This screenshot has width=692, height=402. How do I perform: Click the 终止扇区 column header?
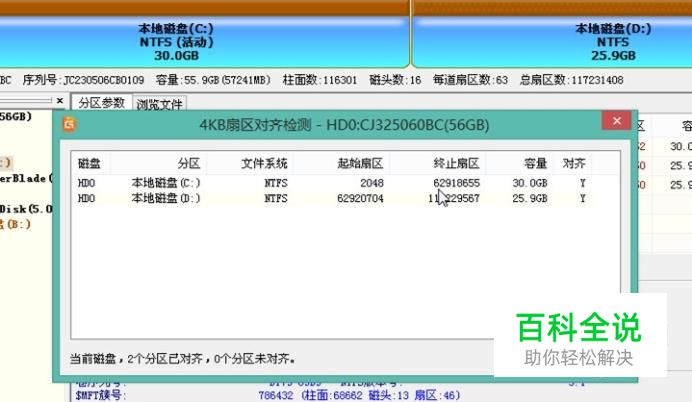[x=438, y=164]
